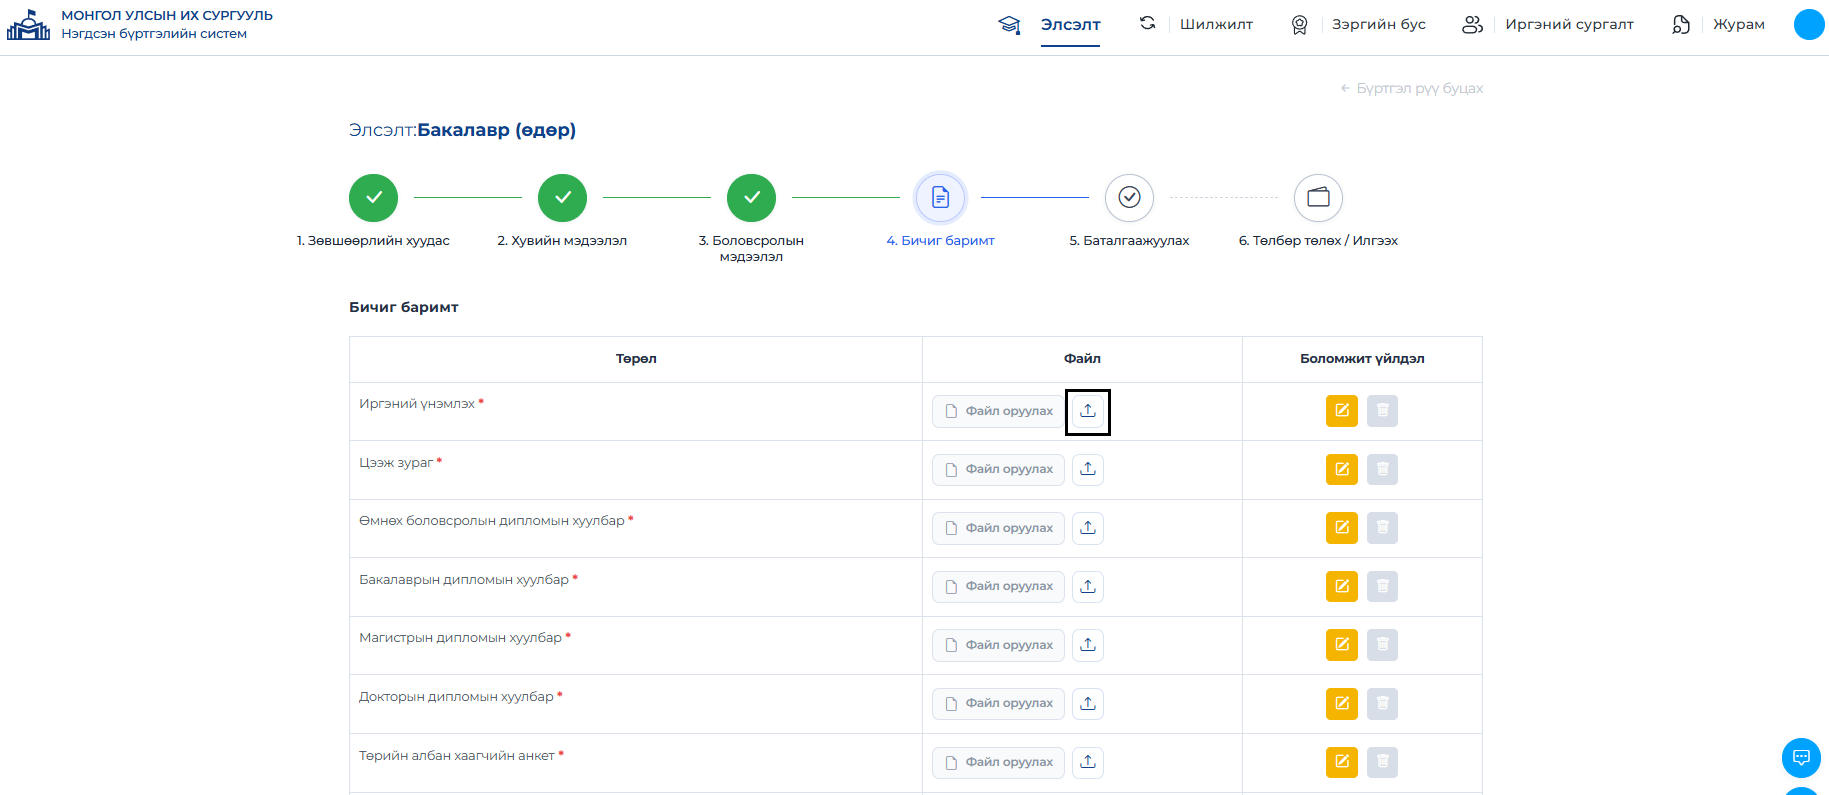The width and height of the screenshot is (1829, 795).
Task: Go to Иргэний сургалт tab
Action: [1569, 24]
